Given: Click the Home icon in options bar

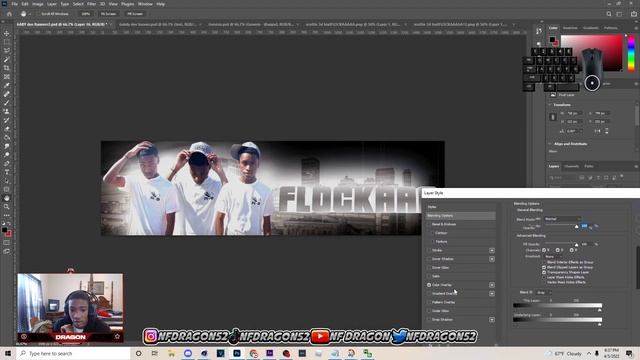Looking at the screenshot, I should tap(9, 14).
